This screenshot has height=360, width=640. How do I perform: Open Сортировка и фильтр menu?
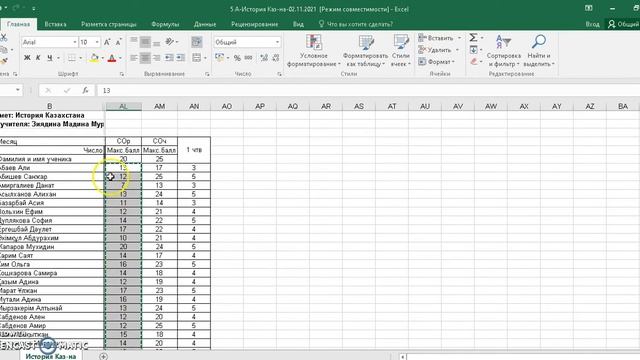point(504,51)
